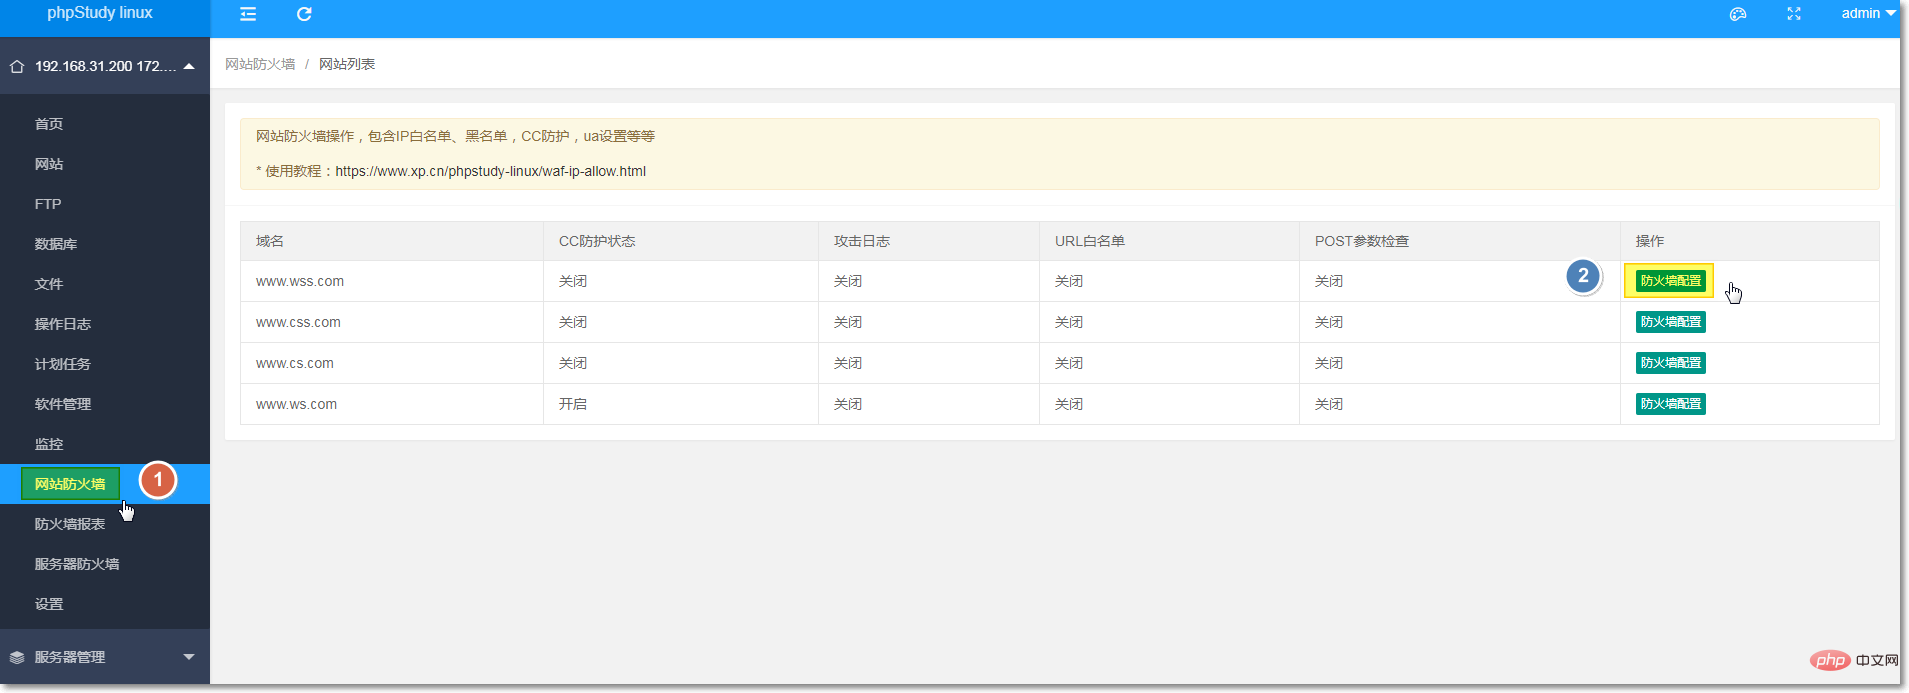
Task: Click the layers icon beside 服务器管理
Action: click(x=17, y=657)
